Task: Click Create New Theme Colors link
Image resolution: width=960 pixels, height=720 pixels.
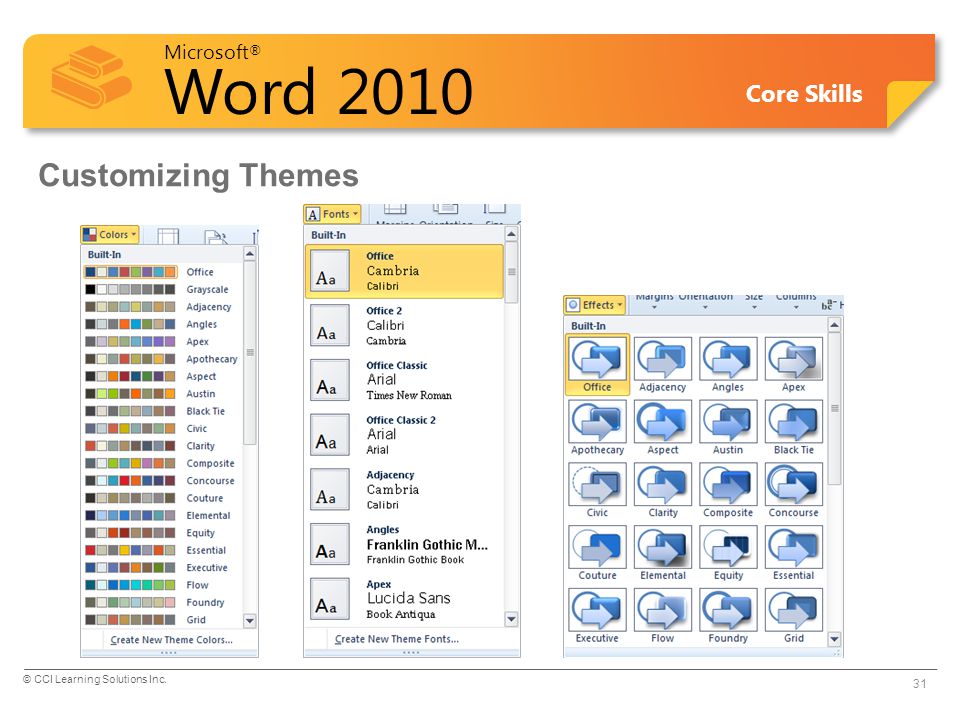Action: [x=171, y=640]
